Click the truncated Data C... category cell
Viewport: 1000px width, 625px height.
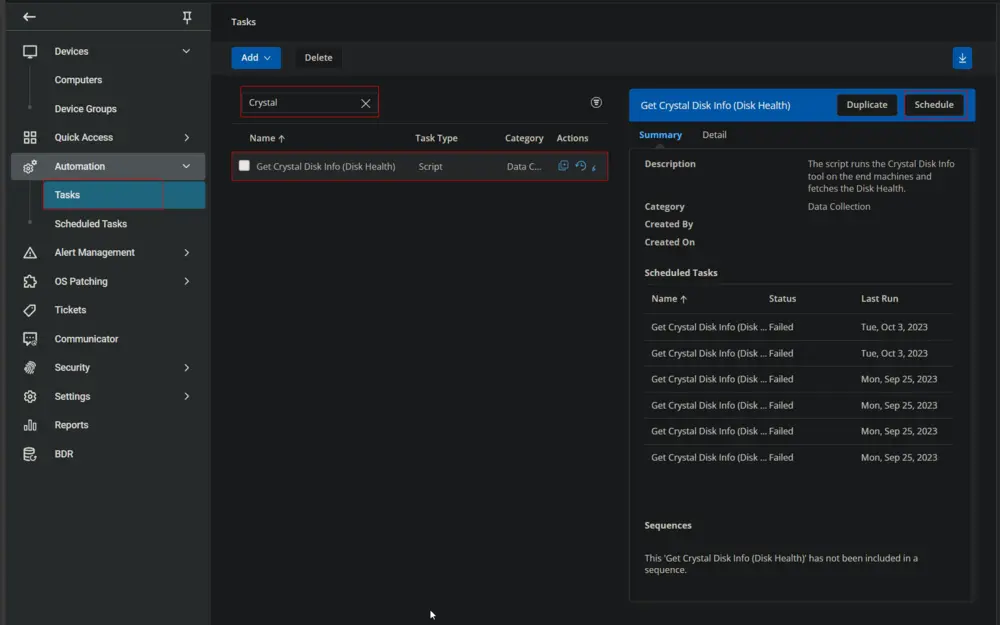[x=524, y=166]
